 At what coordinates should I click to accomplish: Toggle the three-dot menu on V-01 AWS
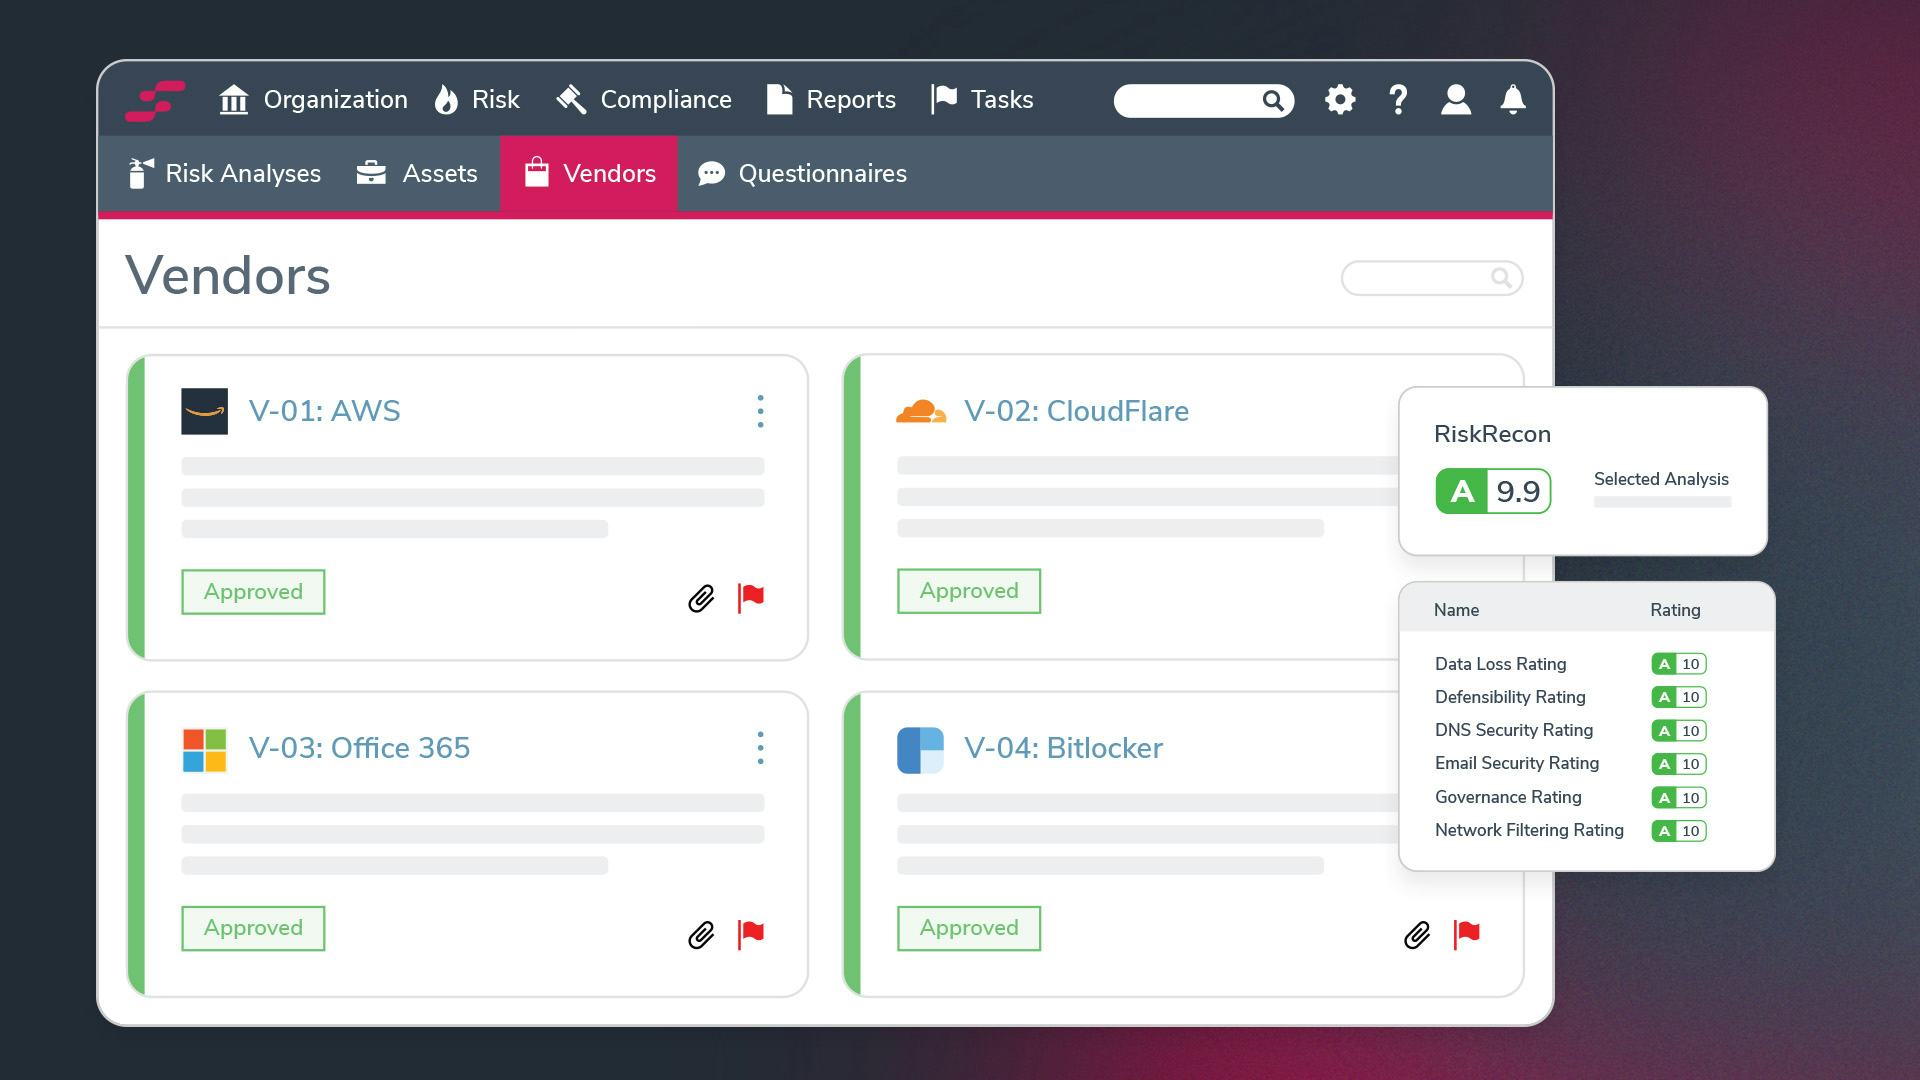(x=760, y=411)
